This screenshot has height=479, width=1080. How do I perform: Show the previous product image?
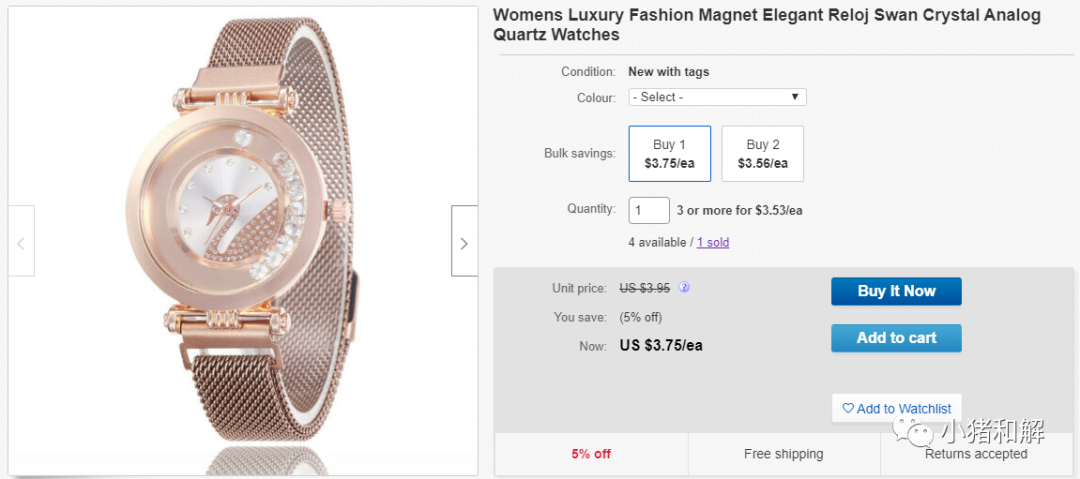[21, 241]
